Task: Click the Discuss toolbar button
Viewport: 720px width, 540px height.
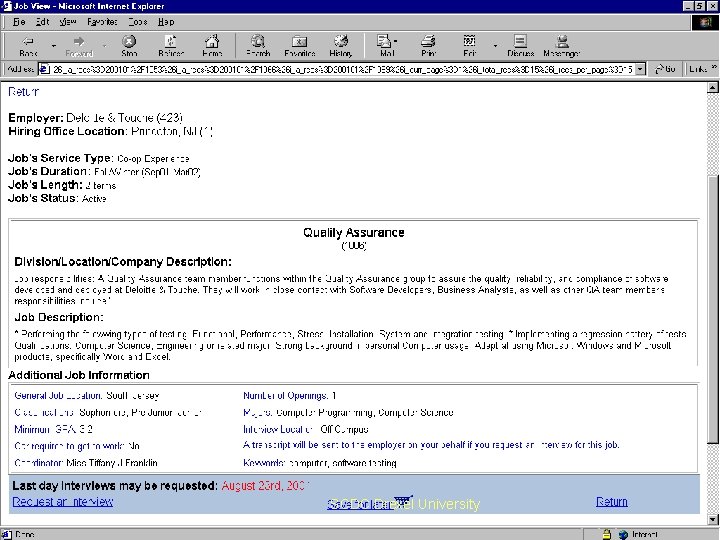Action: (520, 46)
